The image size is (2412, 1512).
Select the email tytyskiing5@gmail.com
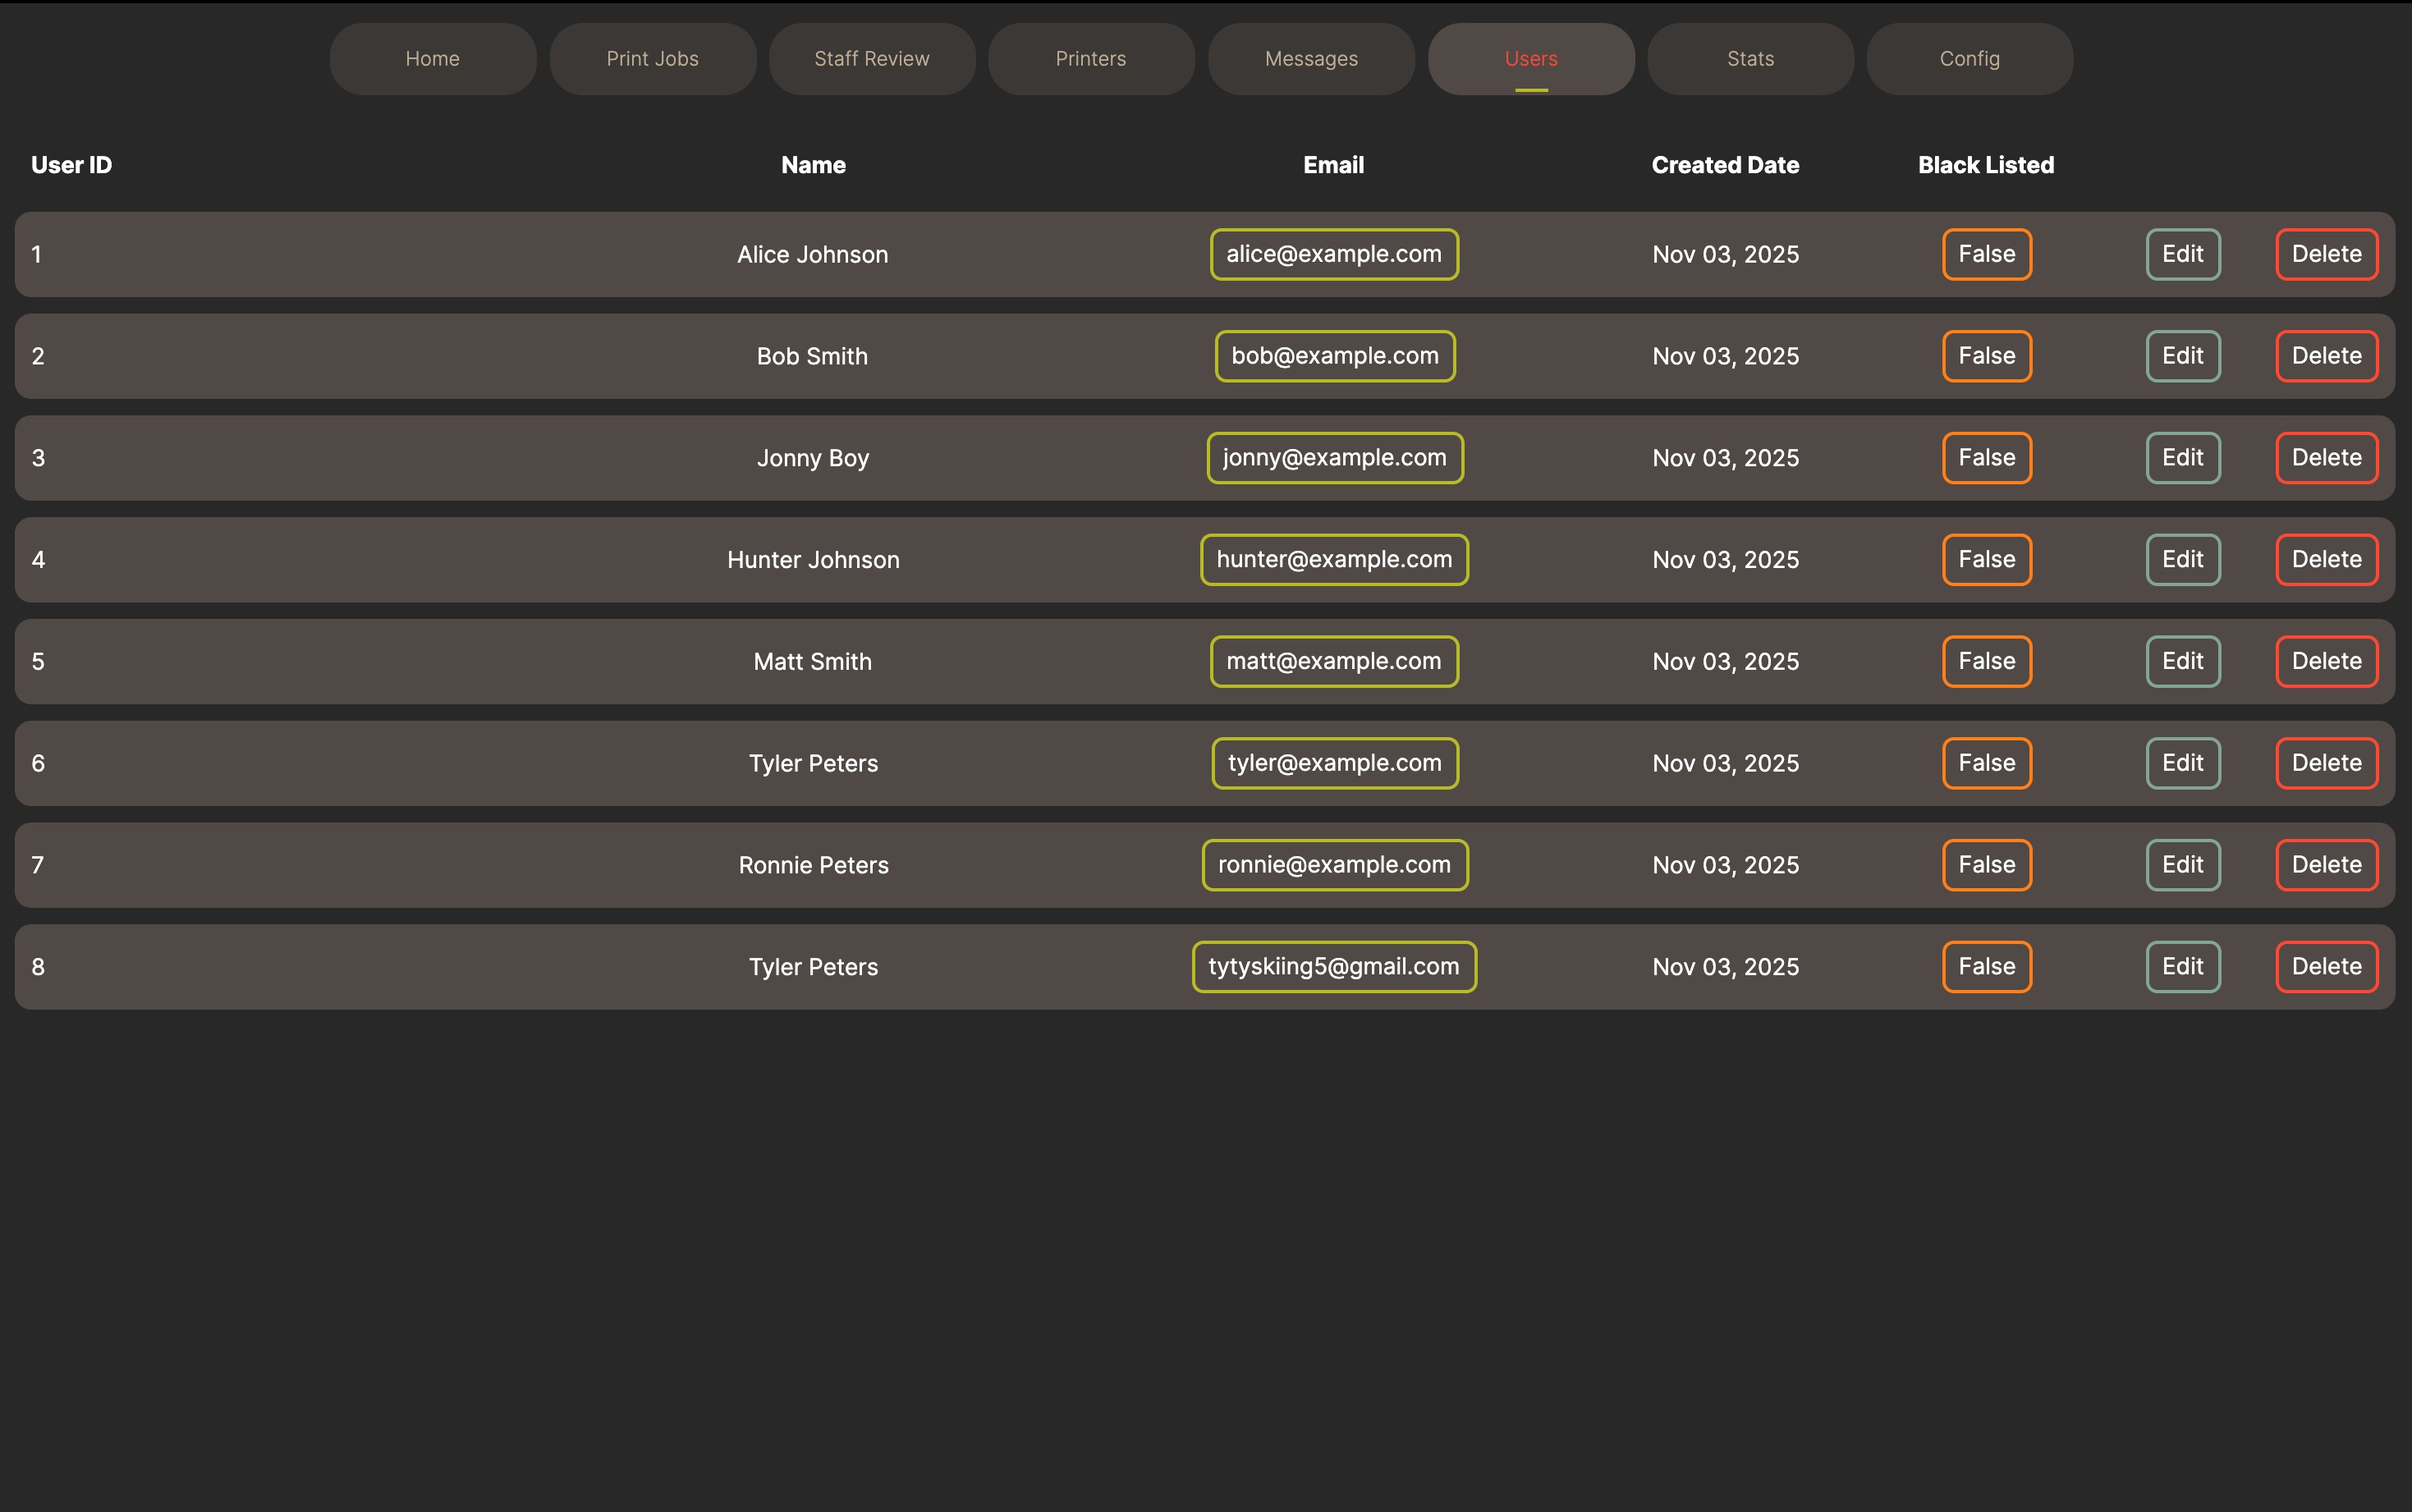tap(1334, 966)
